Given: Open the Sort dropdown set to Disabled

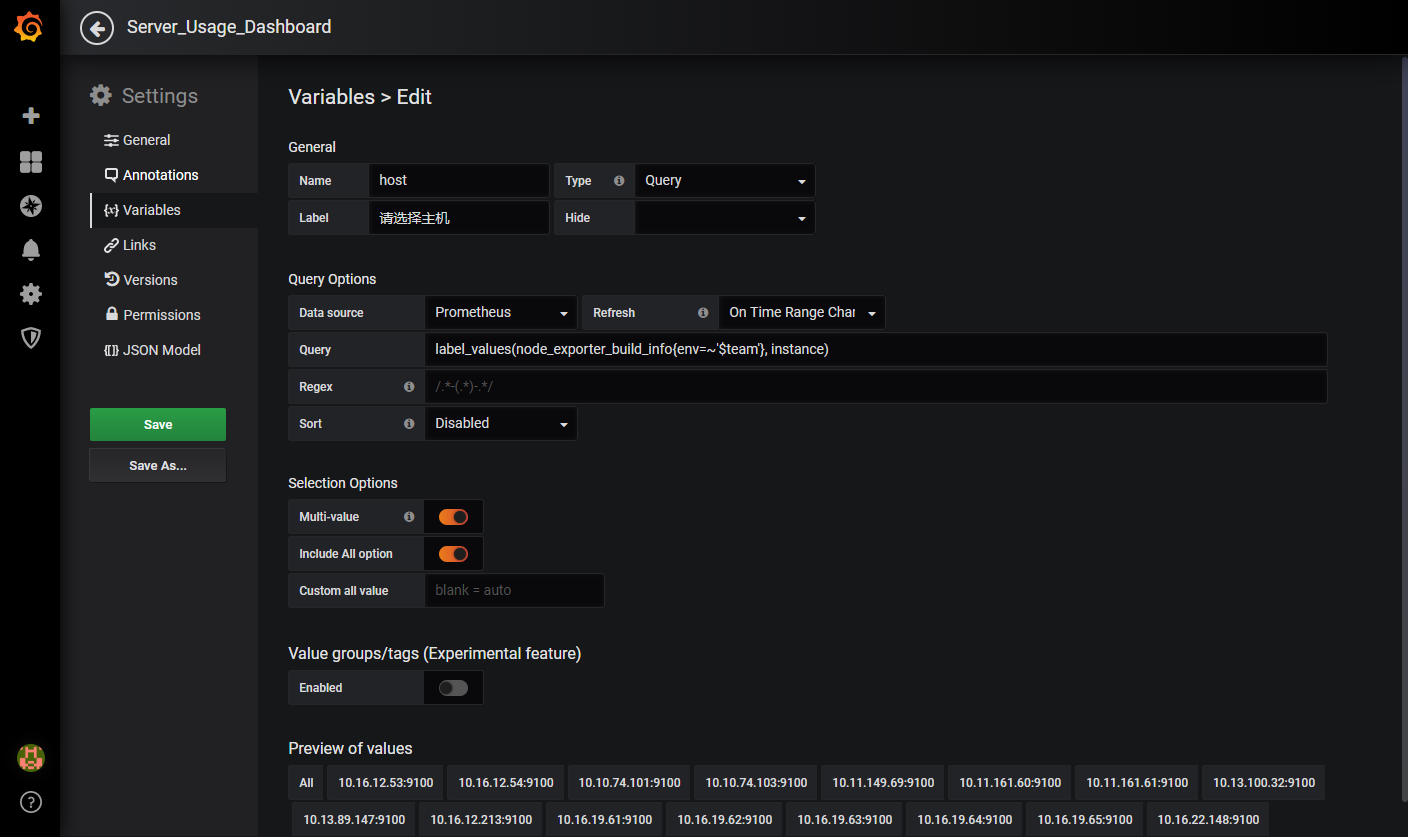Looking at the screenshot, I should [x=500, y=424].
